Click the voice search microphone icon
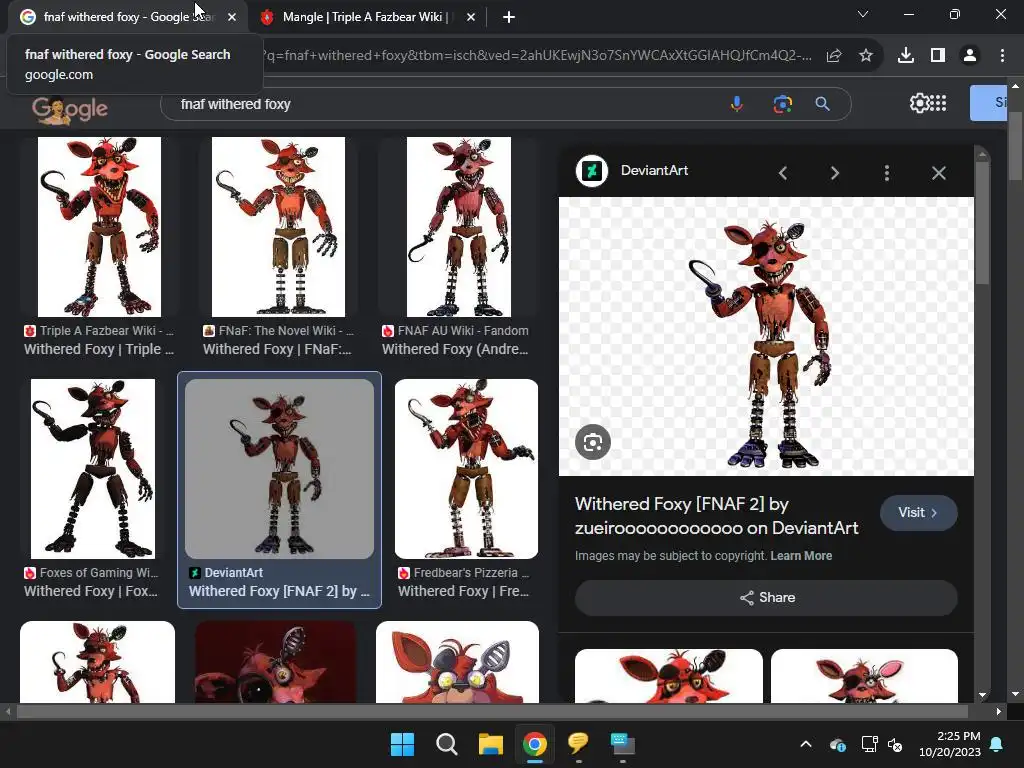The width and height of the screenshot is (1024, 768). point(737,104)
